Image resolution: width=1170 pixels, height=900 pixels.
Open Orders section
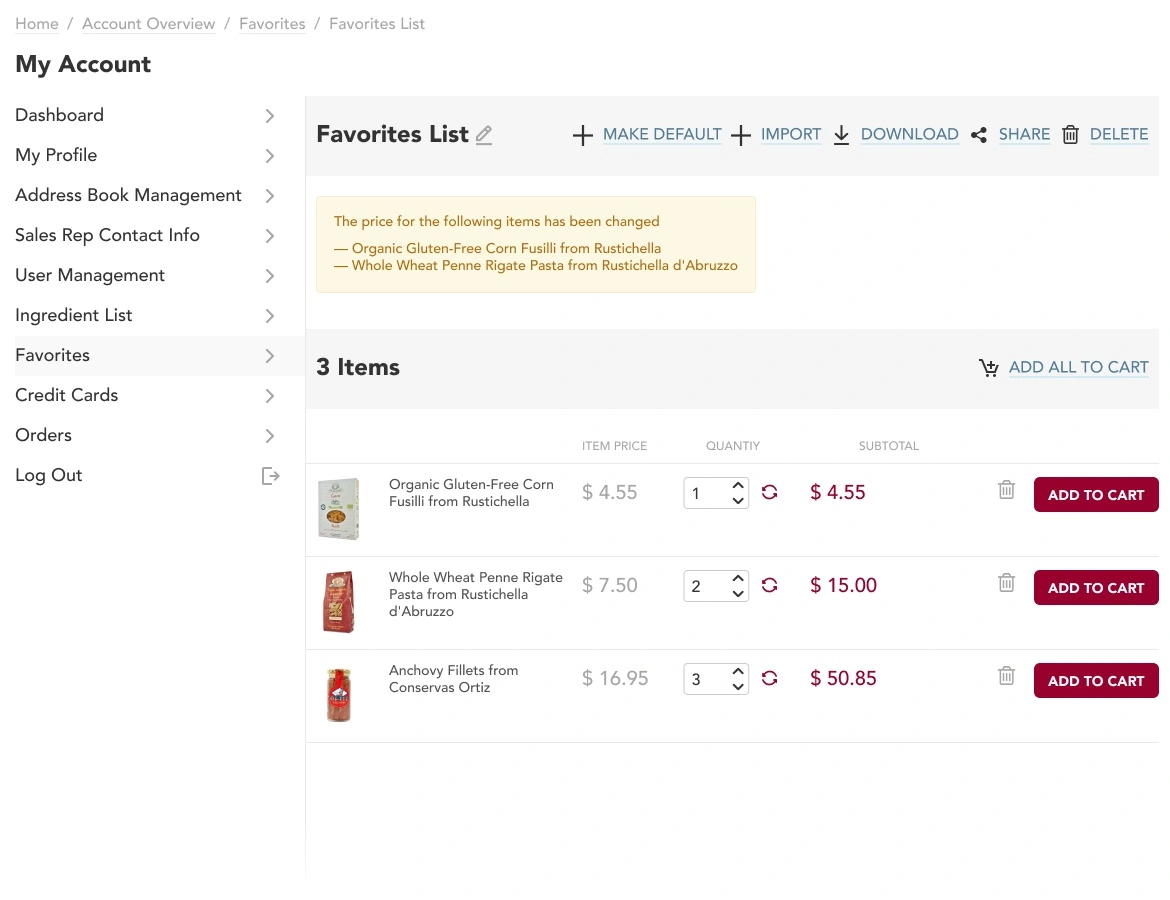(x=43, y=435)
